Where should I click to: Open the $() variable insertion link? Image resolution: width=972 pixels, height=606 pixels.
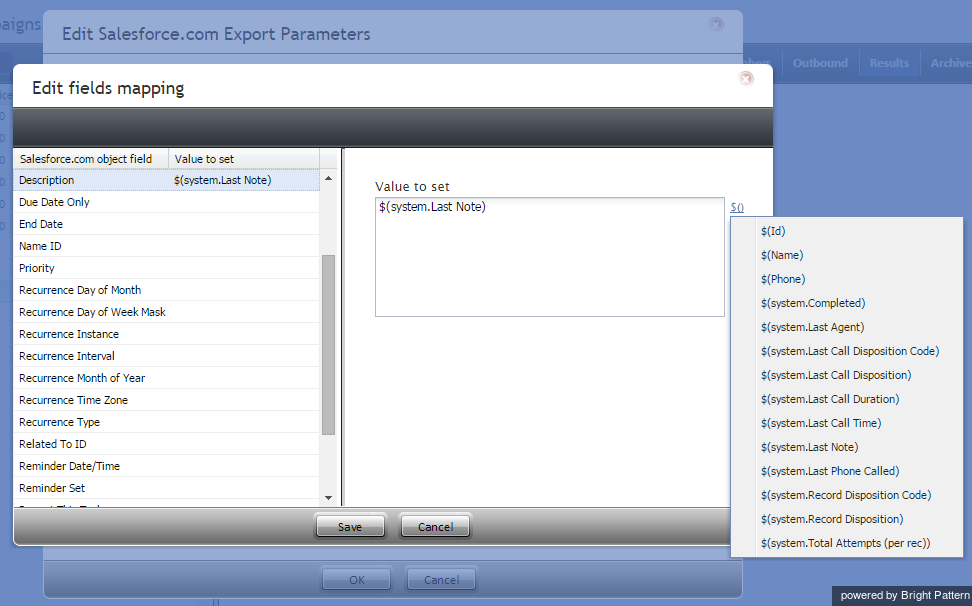pyautogui.click(x=737, y=208)
